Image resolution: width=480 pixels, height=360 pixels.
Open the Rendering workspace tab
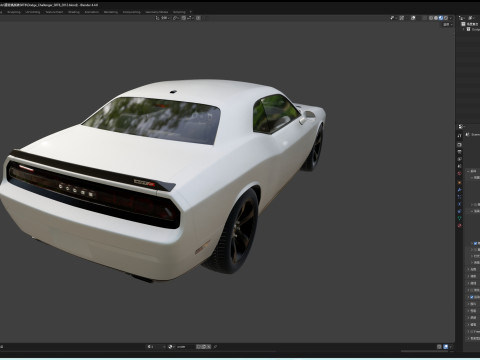111,12
